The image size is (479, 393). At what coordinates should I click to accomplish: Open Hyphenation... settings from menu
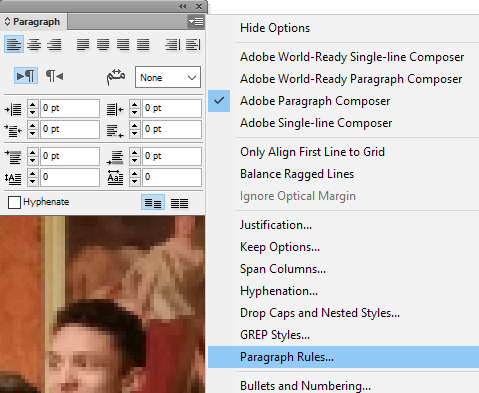click(x=279, y=291)
